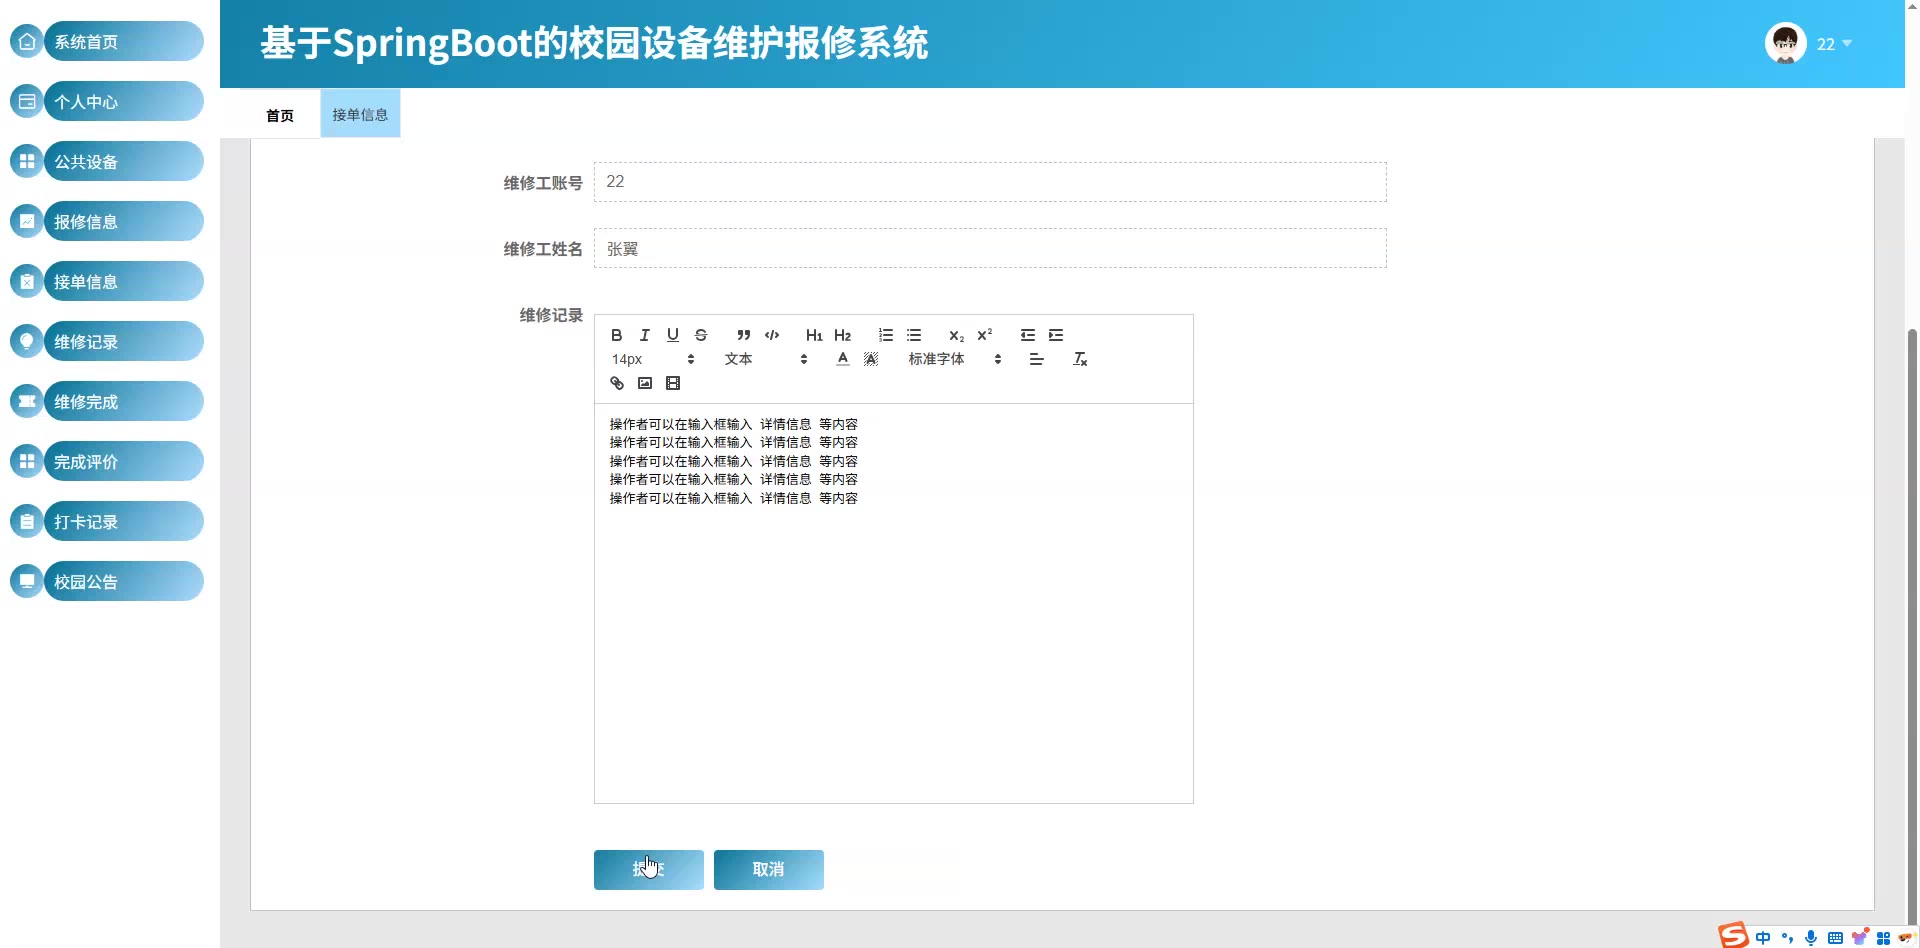Insert a hyperlink into the editor
The height and width of the screenshot is (948, 1920).
coord(617,383)
